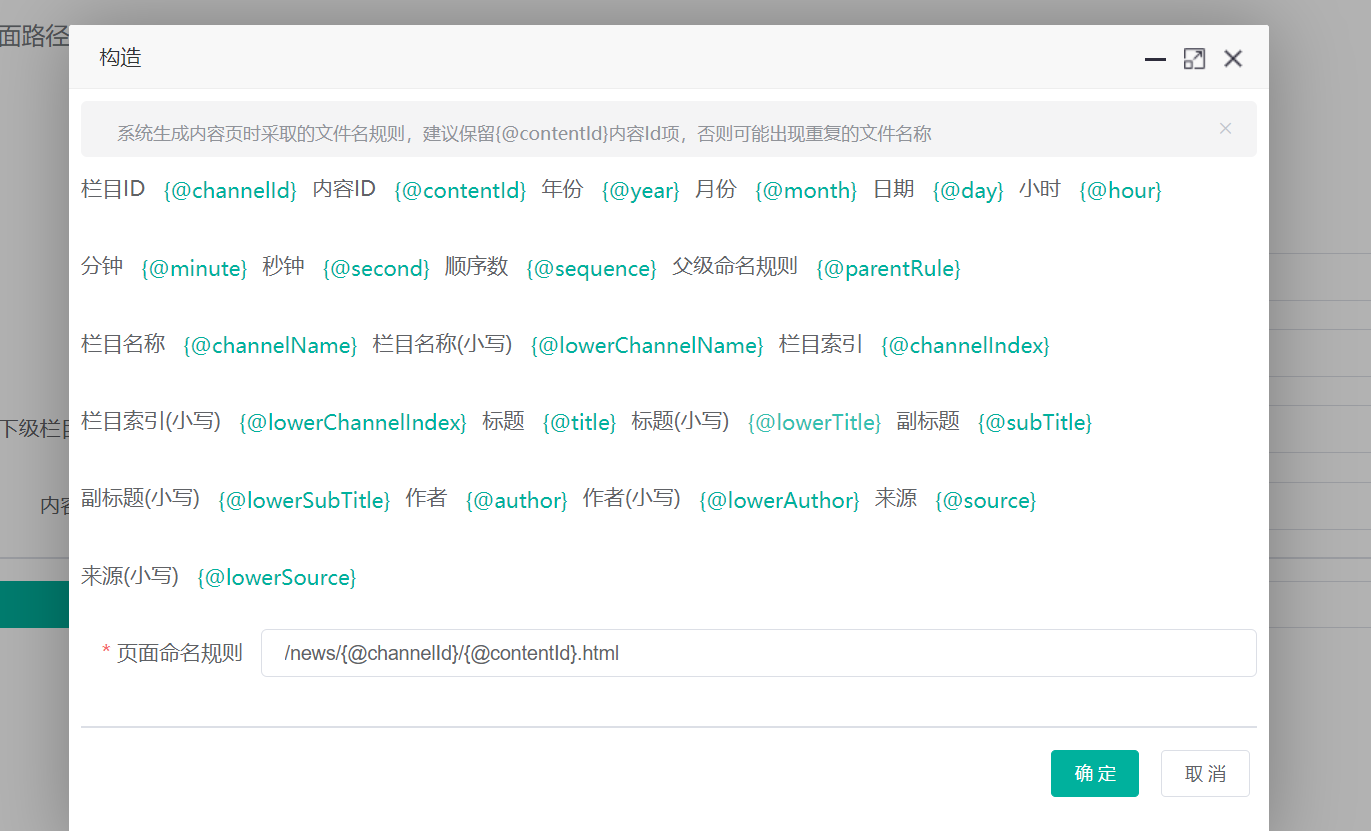Viewport: 1371px width, 831px height.
Task: Dismiss the file naming hint banner
Action: tap(1225, 128)
